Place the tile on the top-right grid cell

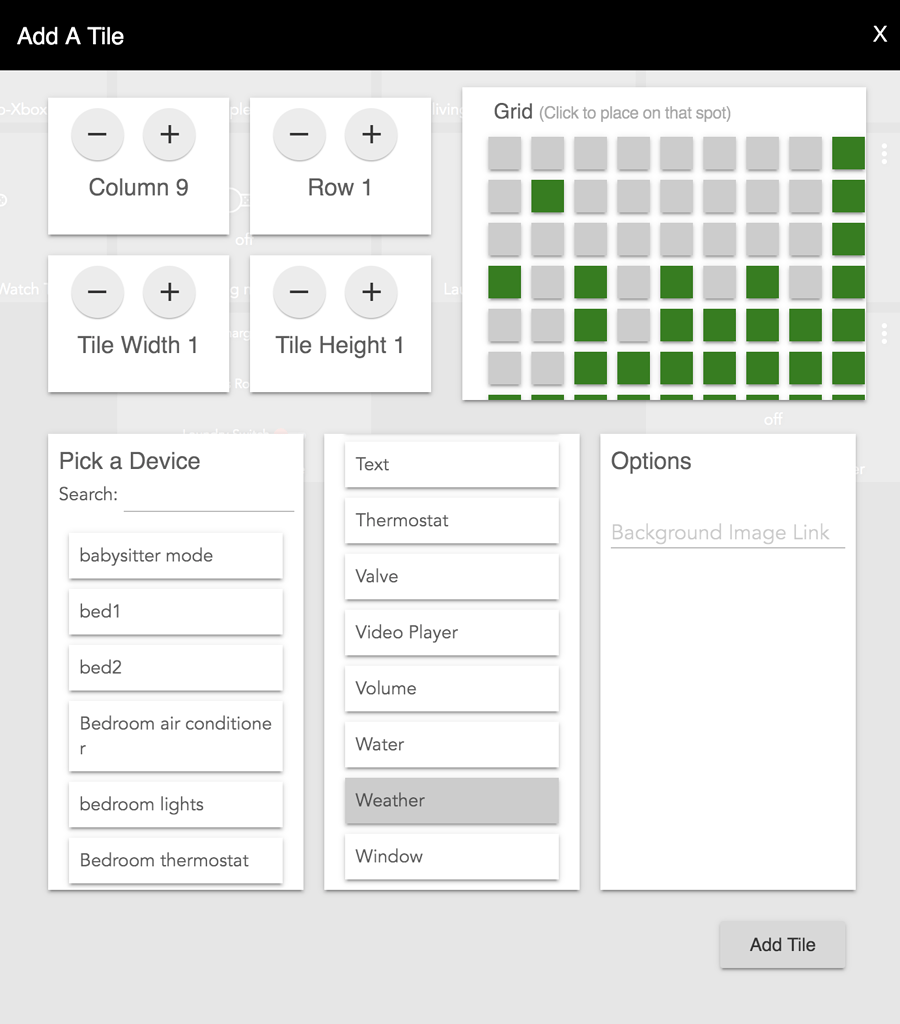(847, 153)
